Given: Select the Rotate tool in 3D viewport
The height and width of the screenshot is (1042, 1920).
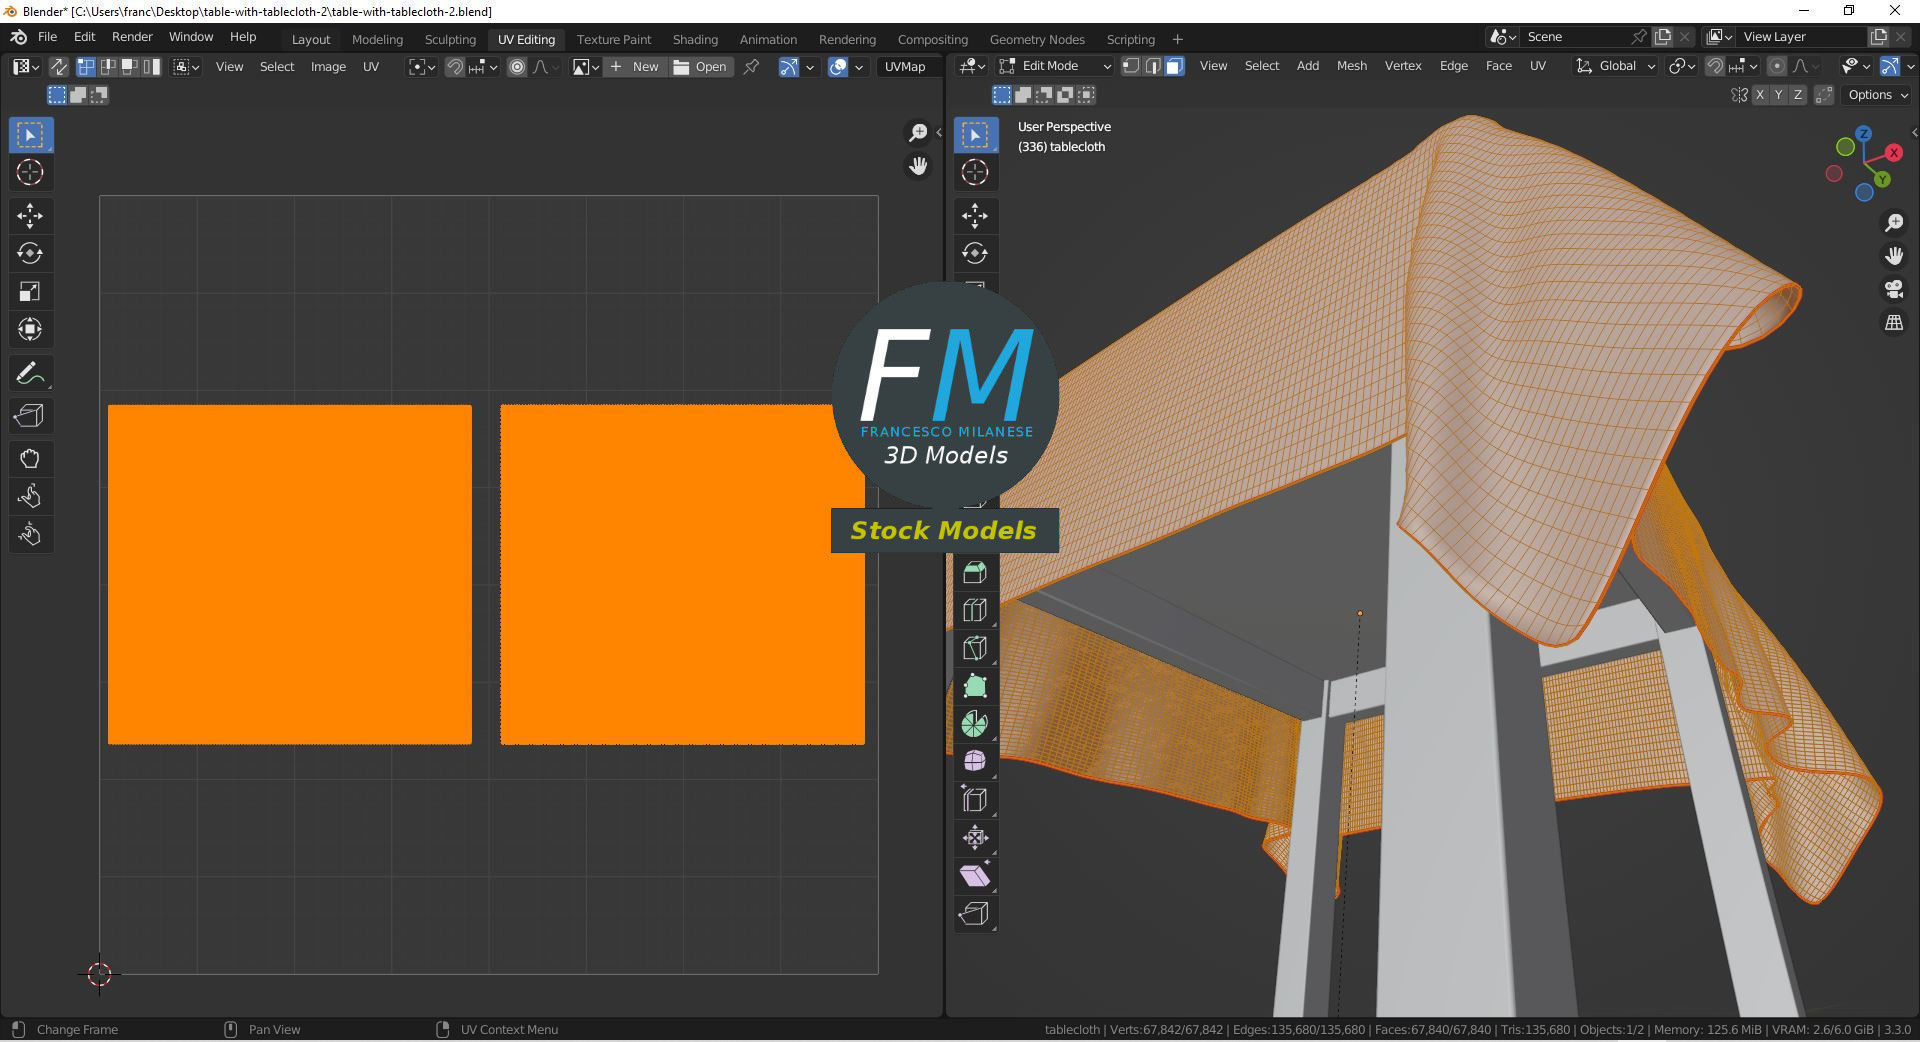Looking at the screenshot, I should click(975, 254).
